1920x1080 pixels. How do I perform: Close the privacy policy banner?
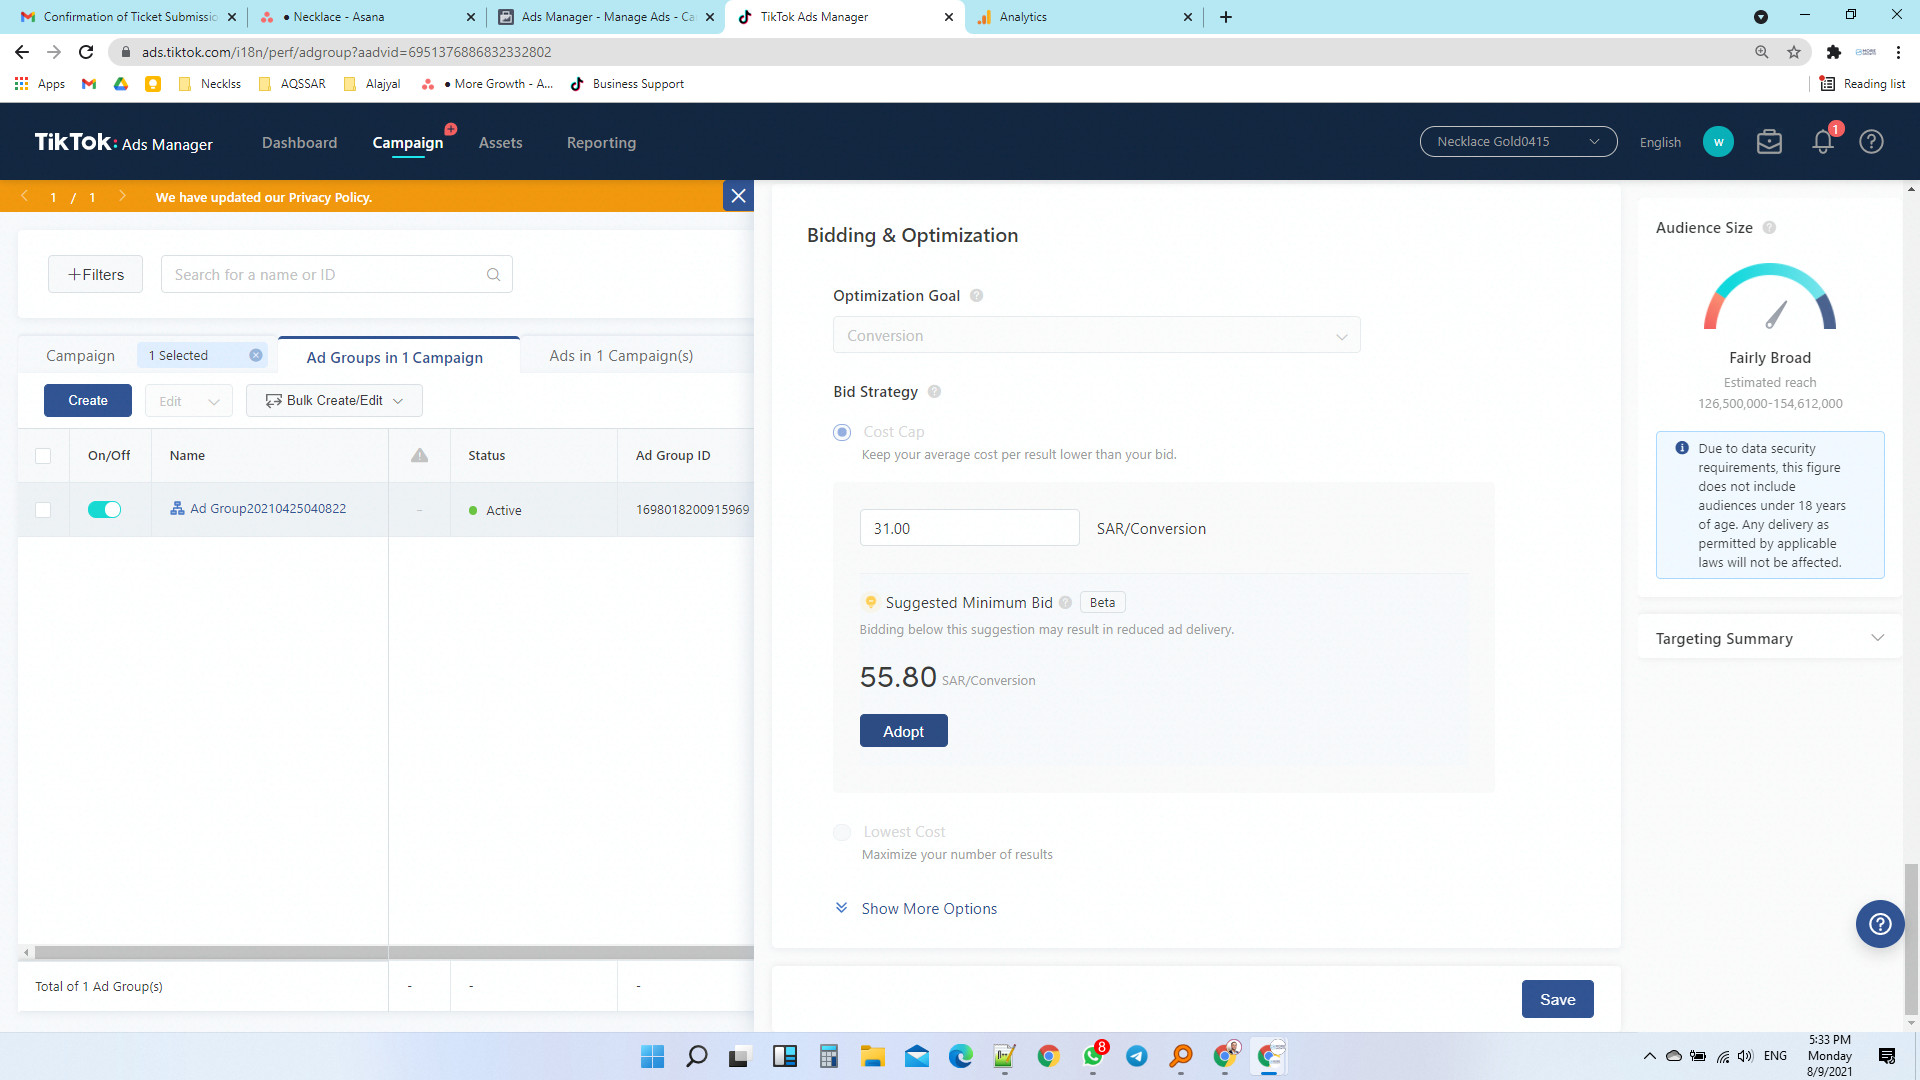point(738,196)
